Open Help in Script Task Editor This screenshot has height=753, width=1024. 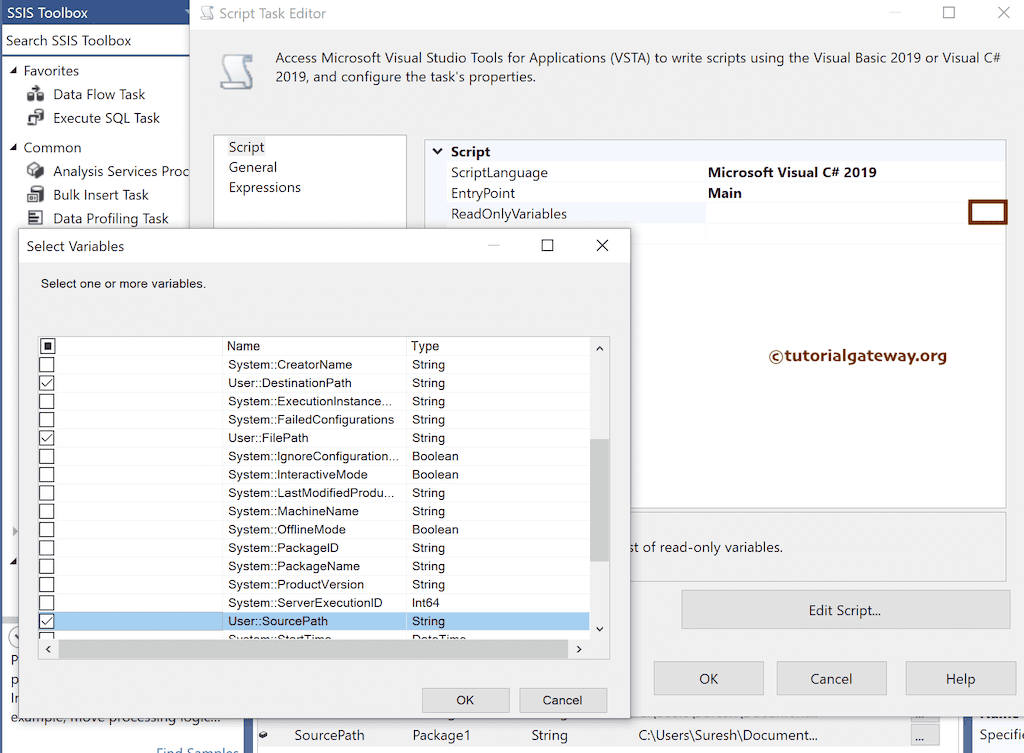[x=960, y=679]
